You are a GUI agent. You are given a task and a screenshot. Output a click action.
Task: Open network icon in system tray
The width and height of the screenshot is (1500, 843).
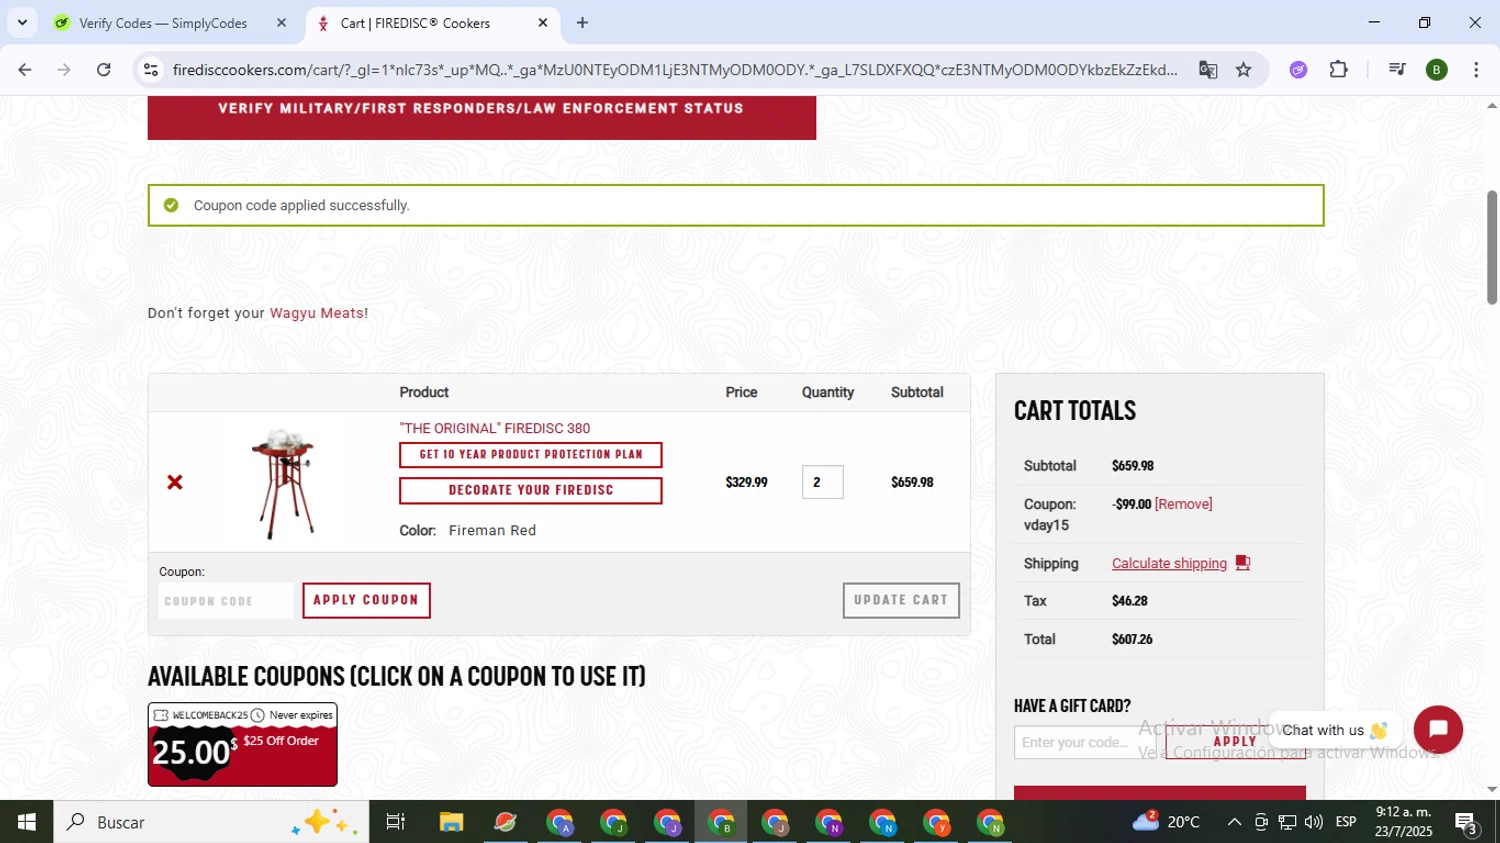(x=1287, y=822)
